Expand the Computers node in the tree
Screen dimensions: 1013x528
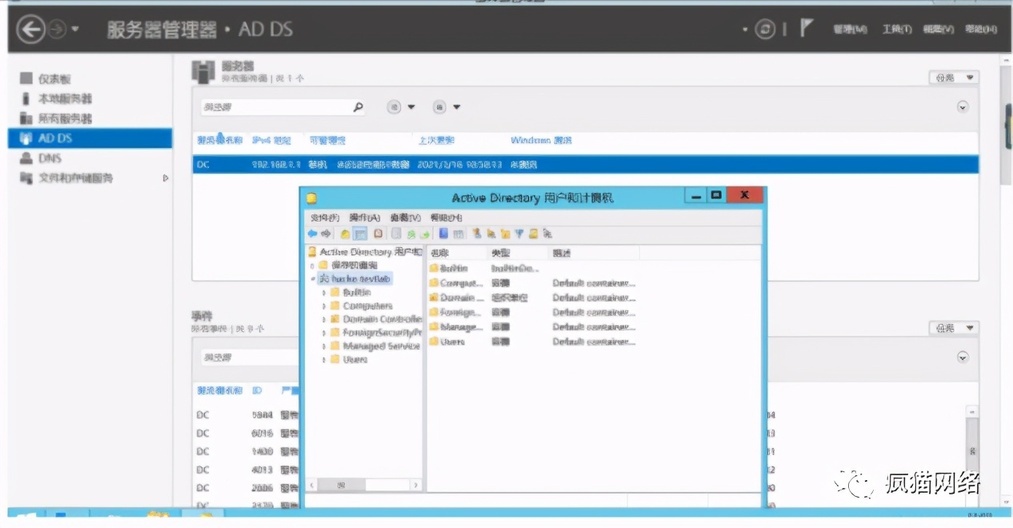324,306
